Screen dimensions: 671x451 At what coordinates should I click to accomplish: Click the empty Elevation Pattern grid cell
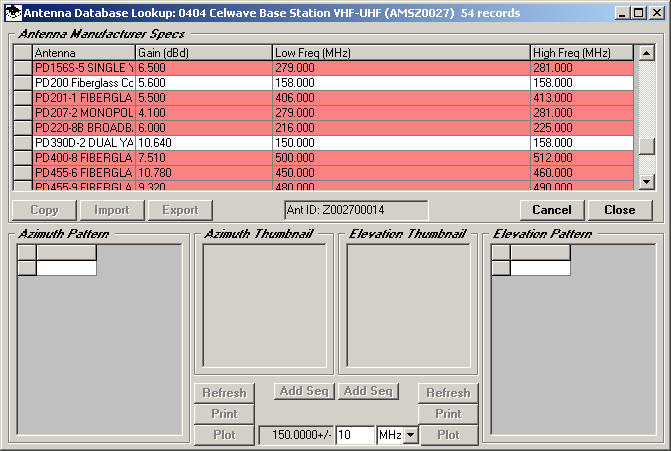[540, 268]
